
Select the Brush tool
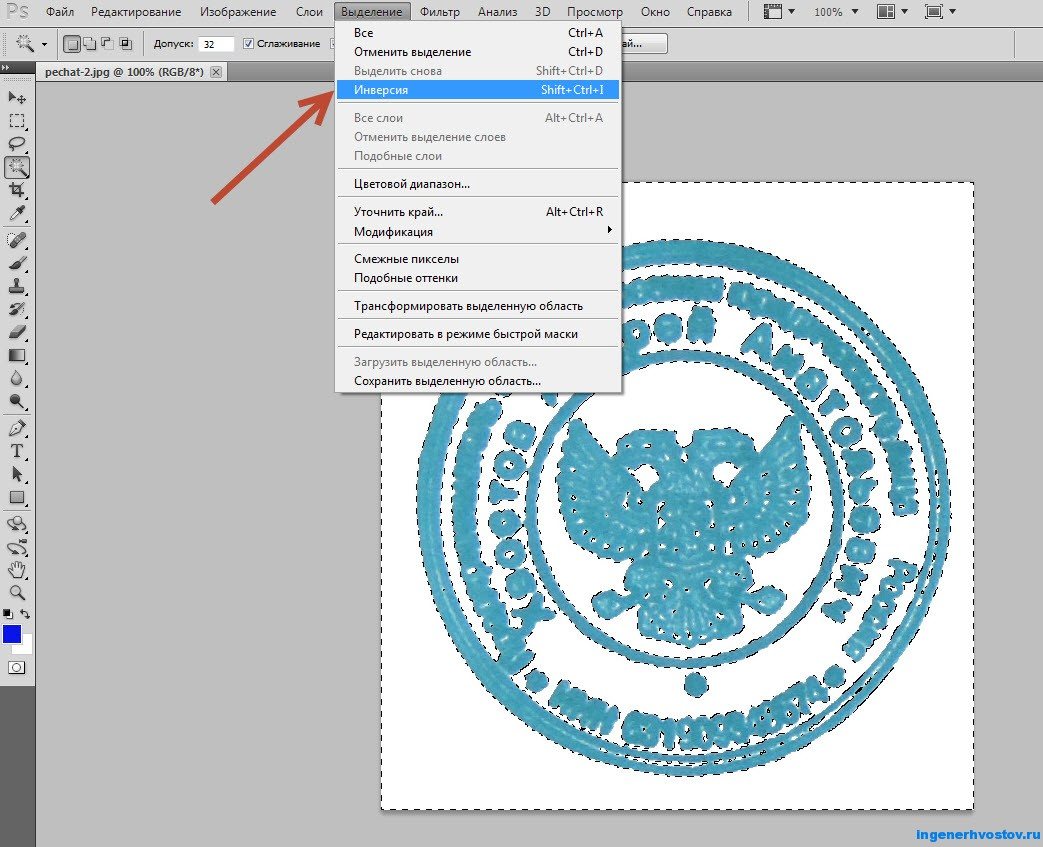[x=17, y=263]
